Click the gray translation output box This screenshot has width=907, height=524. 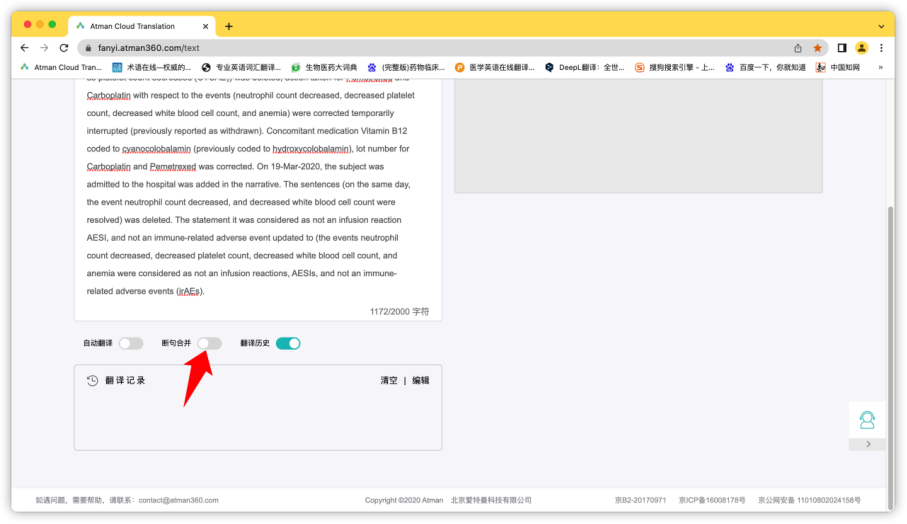tap(638, 136)
